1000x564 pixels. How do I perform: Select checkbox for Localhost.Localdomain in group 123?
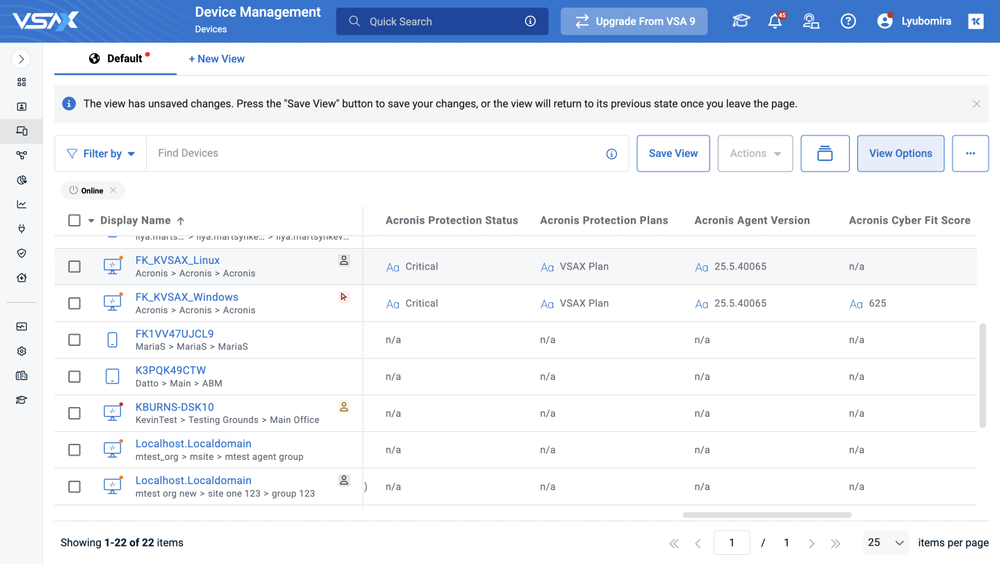(x=74, y=486)
